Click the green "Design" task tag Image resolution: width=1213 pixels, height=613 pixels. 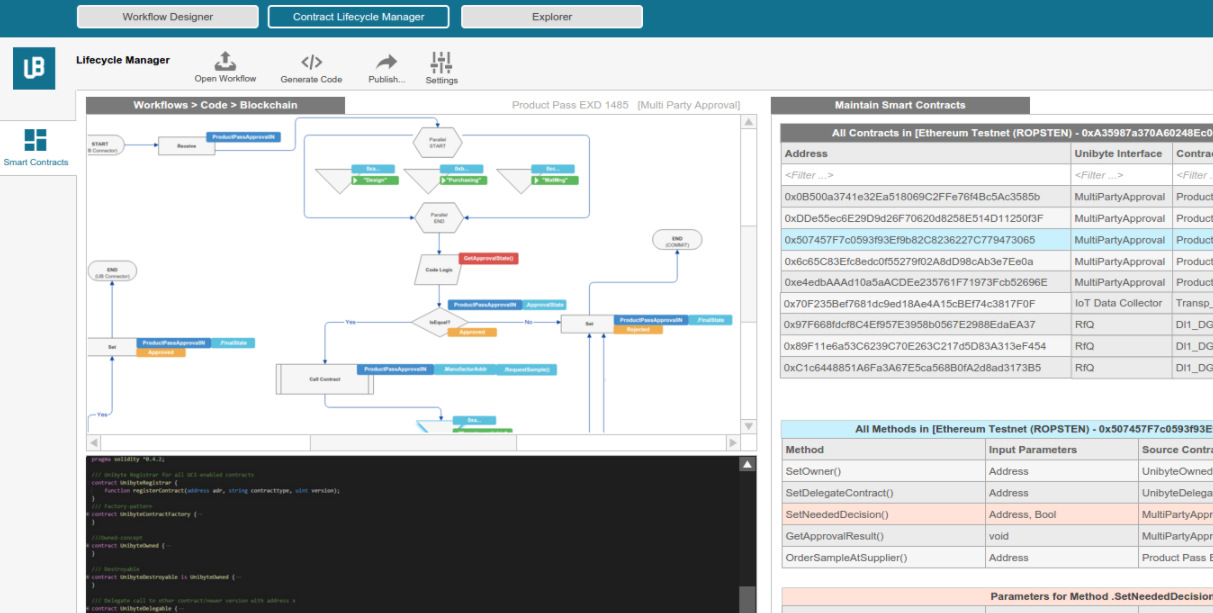click(375, 180)
